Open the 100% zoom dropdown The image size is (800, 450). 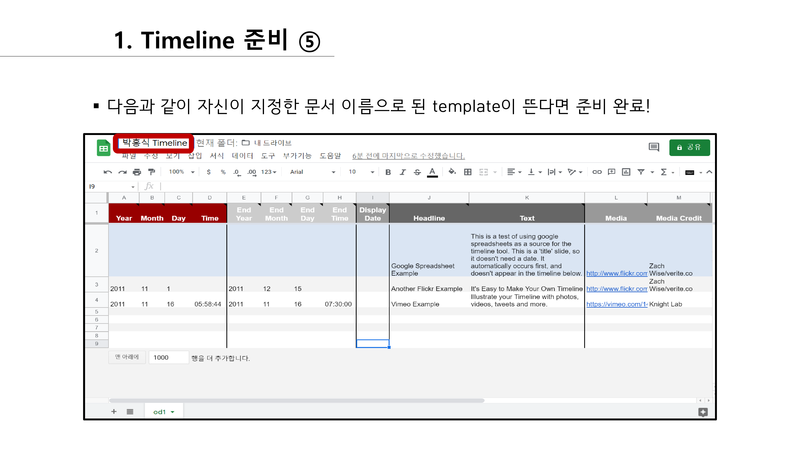pyautogui.click(x=181, y=172)
